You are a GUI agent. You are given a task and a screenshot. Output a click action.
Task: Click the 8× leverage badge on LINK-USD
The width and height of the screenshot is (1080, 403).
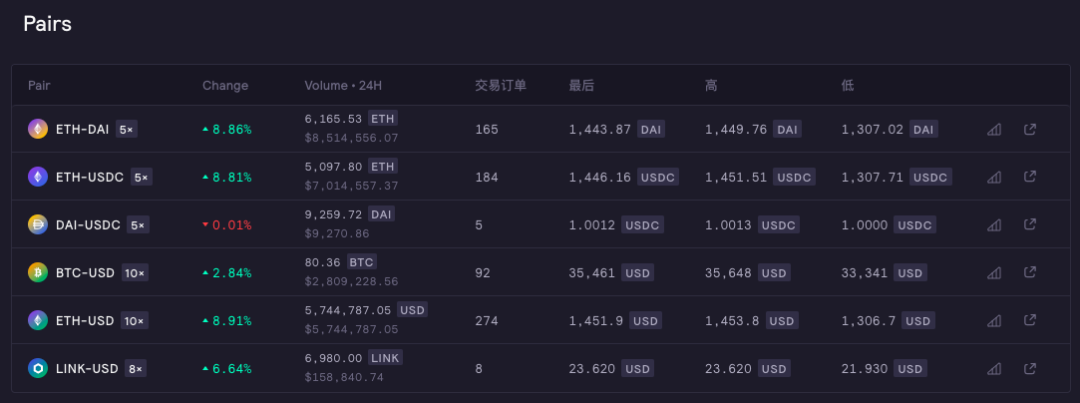(x=135, y=369)
